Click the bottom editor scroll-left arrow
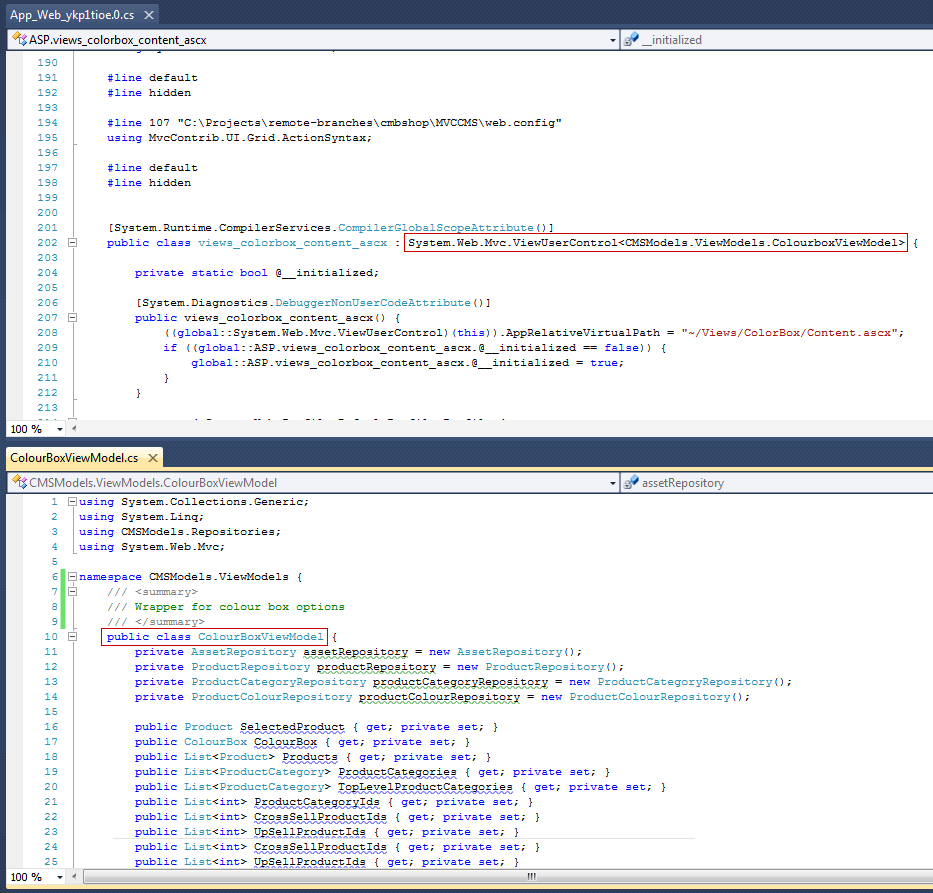 coord(74,876)
